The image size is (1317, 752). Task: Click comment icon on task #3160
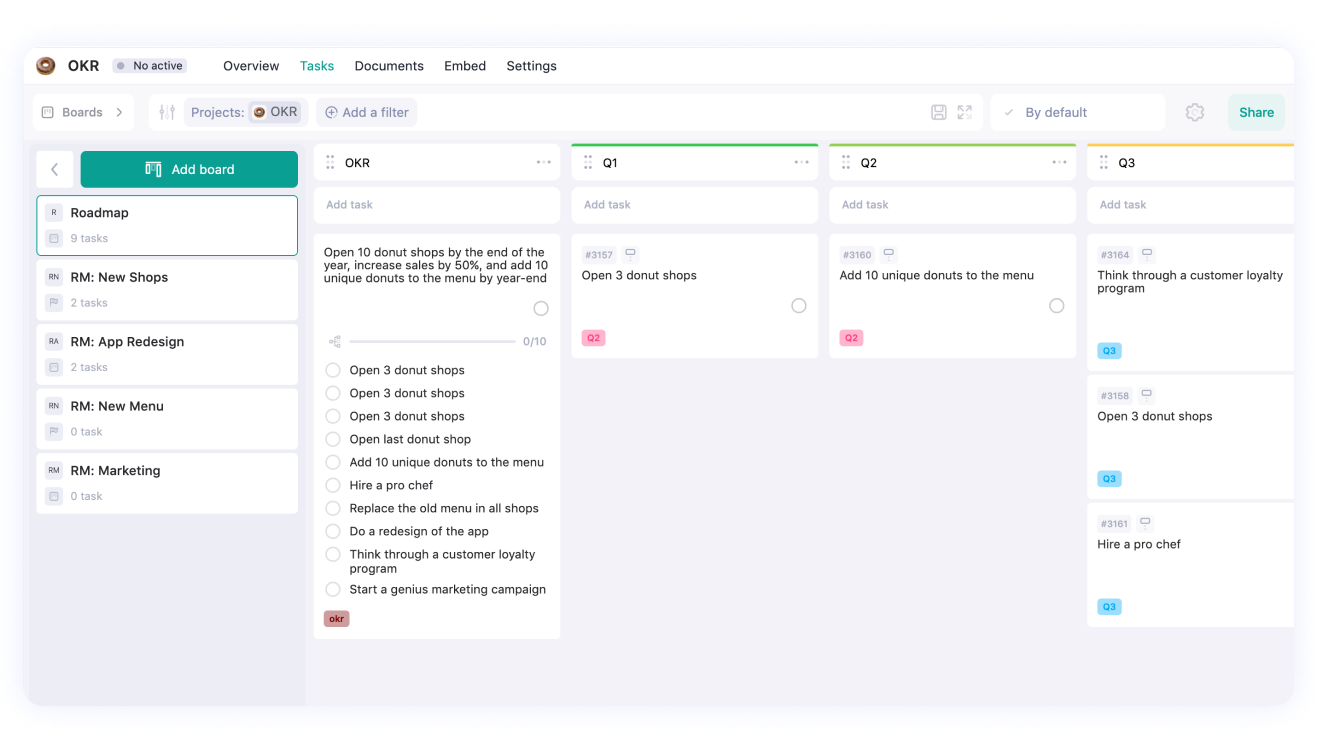(889, 254)
